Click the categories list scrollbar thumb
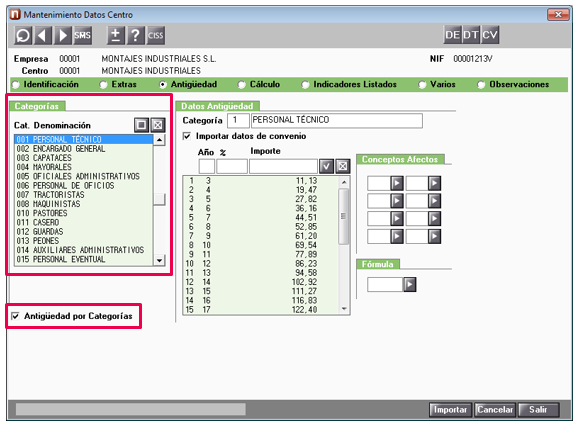This screenshot has height=428, width=581. (159, 199)
